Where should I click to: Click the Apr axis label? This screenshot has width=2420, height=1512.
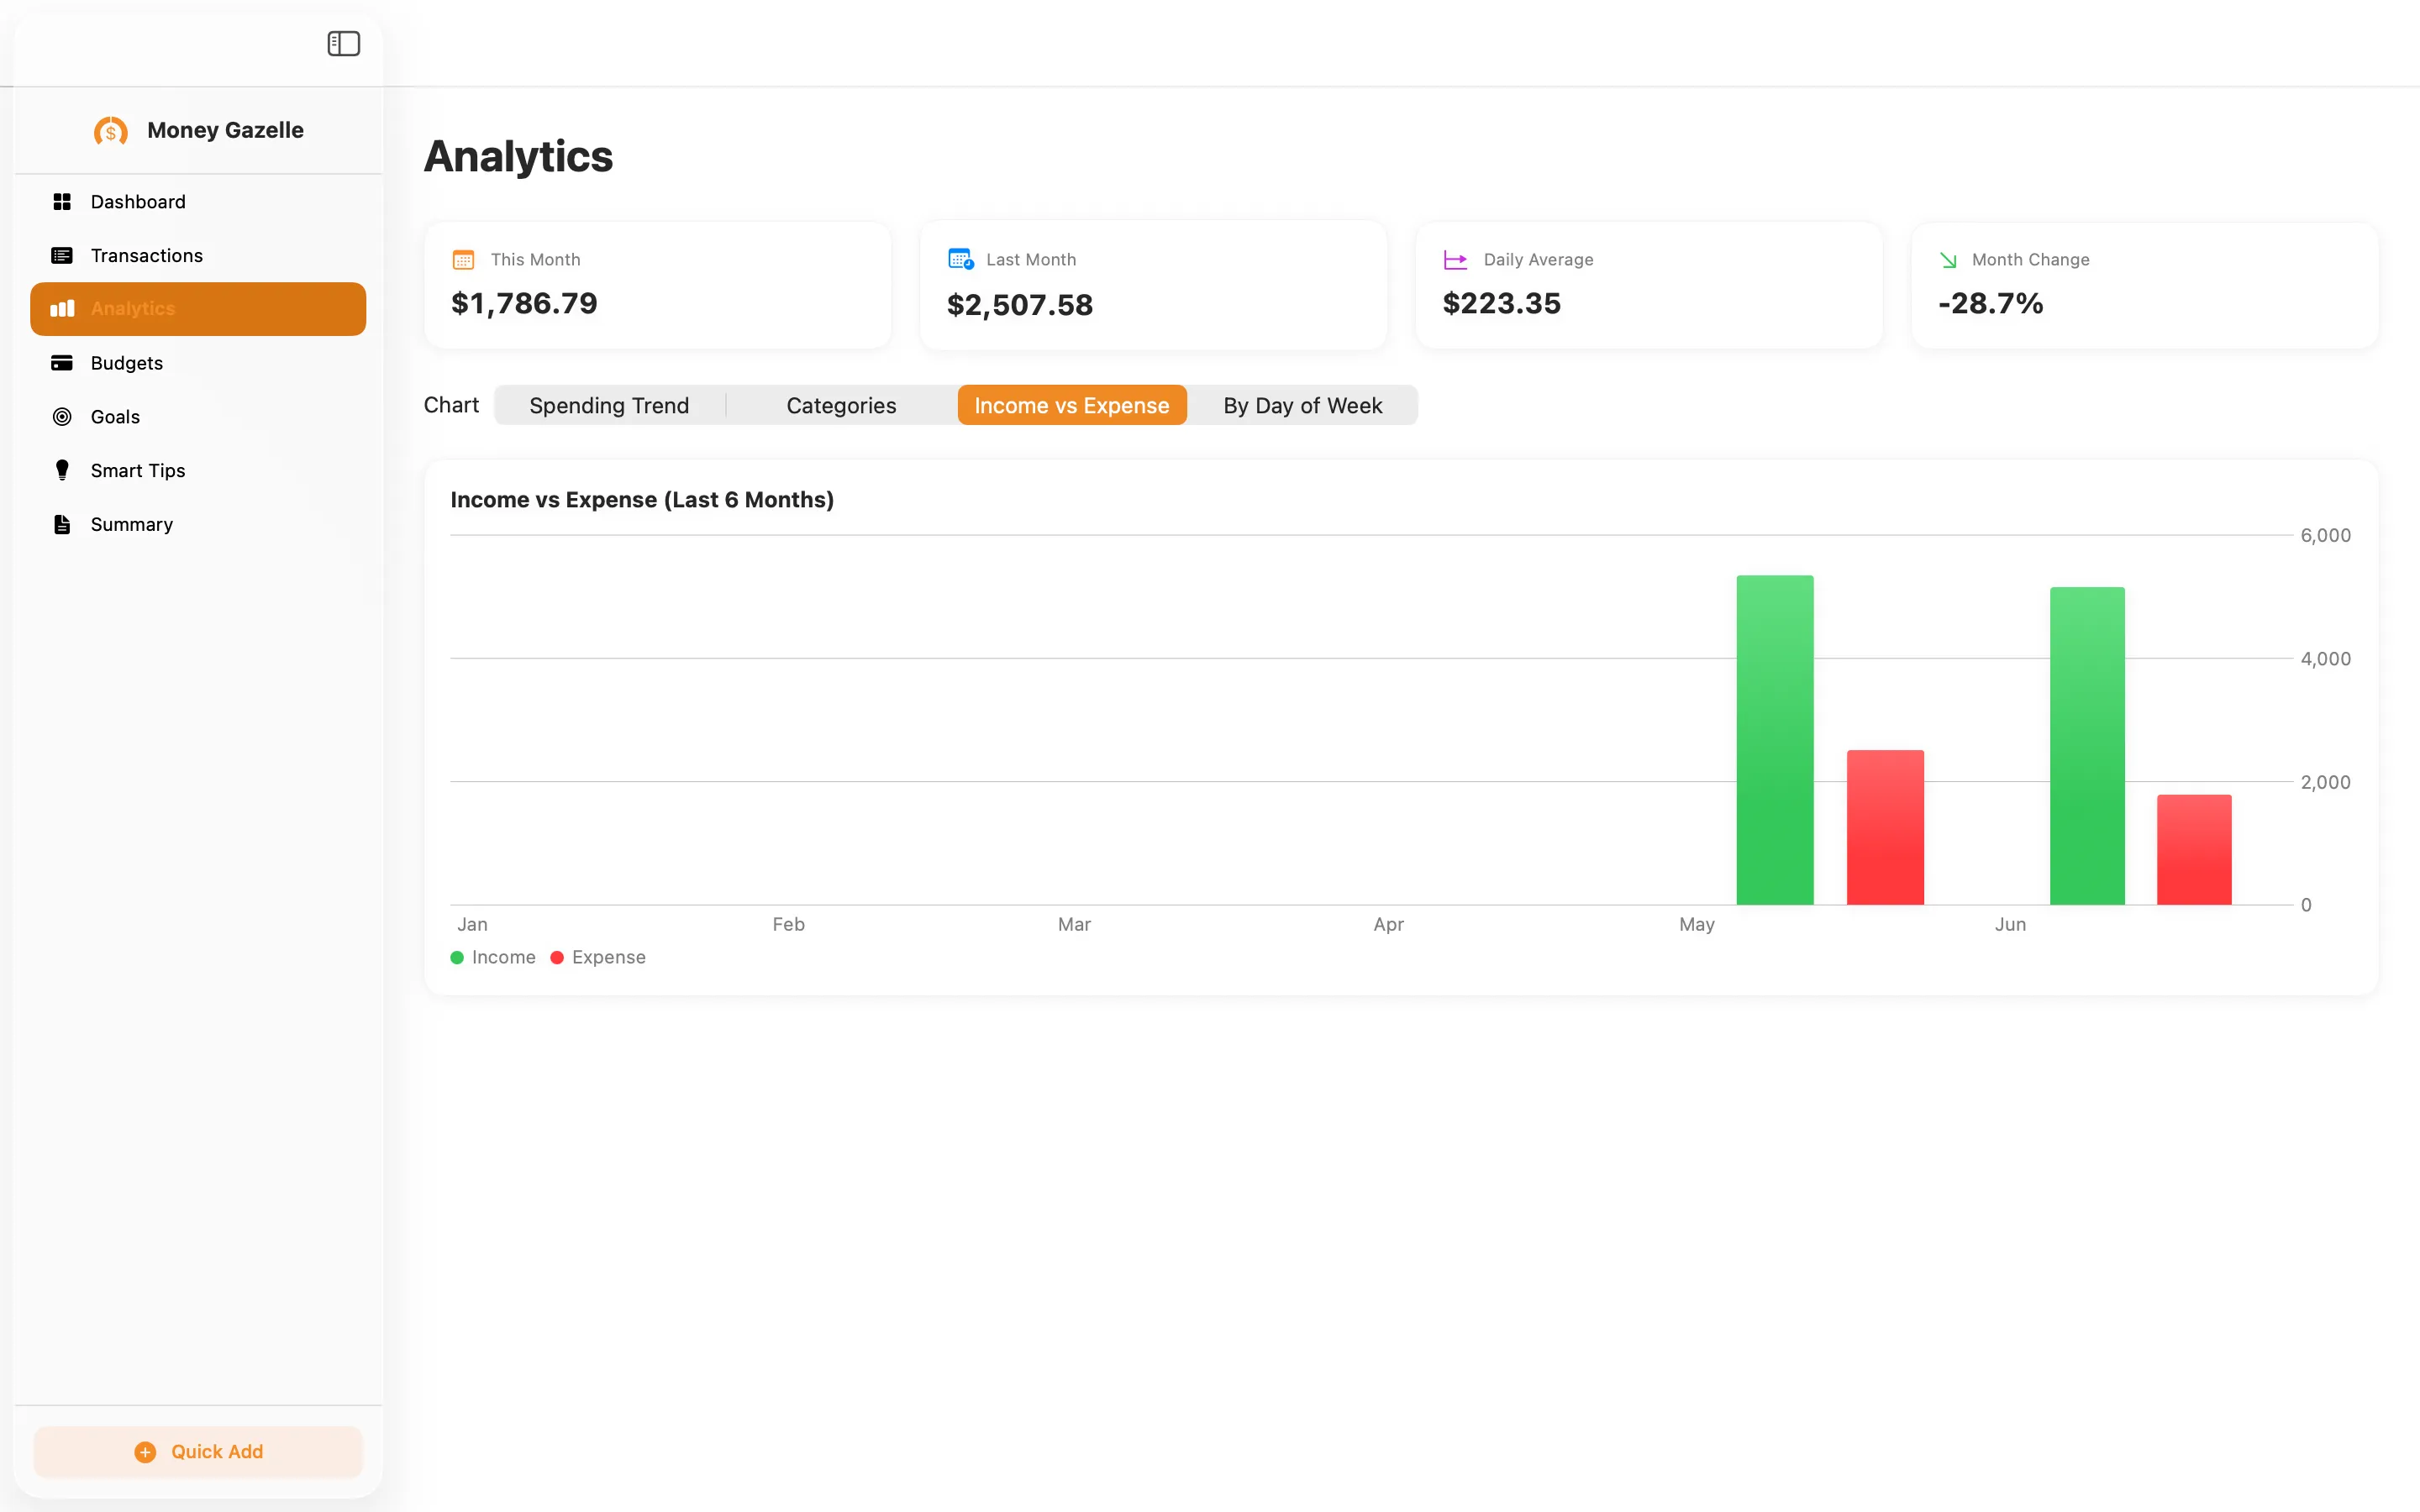pos(1388,925)
